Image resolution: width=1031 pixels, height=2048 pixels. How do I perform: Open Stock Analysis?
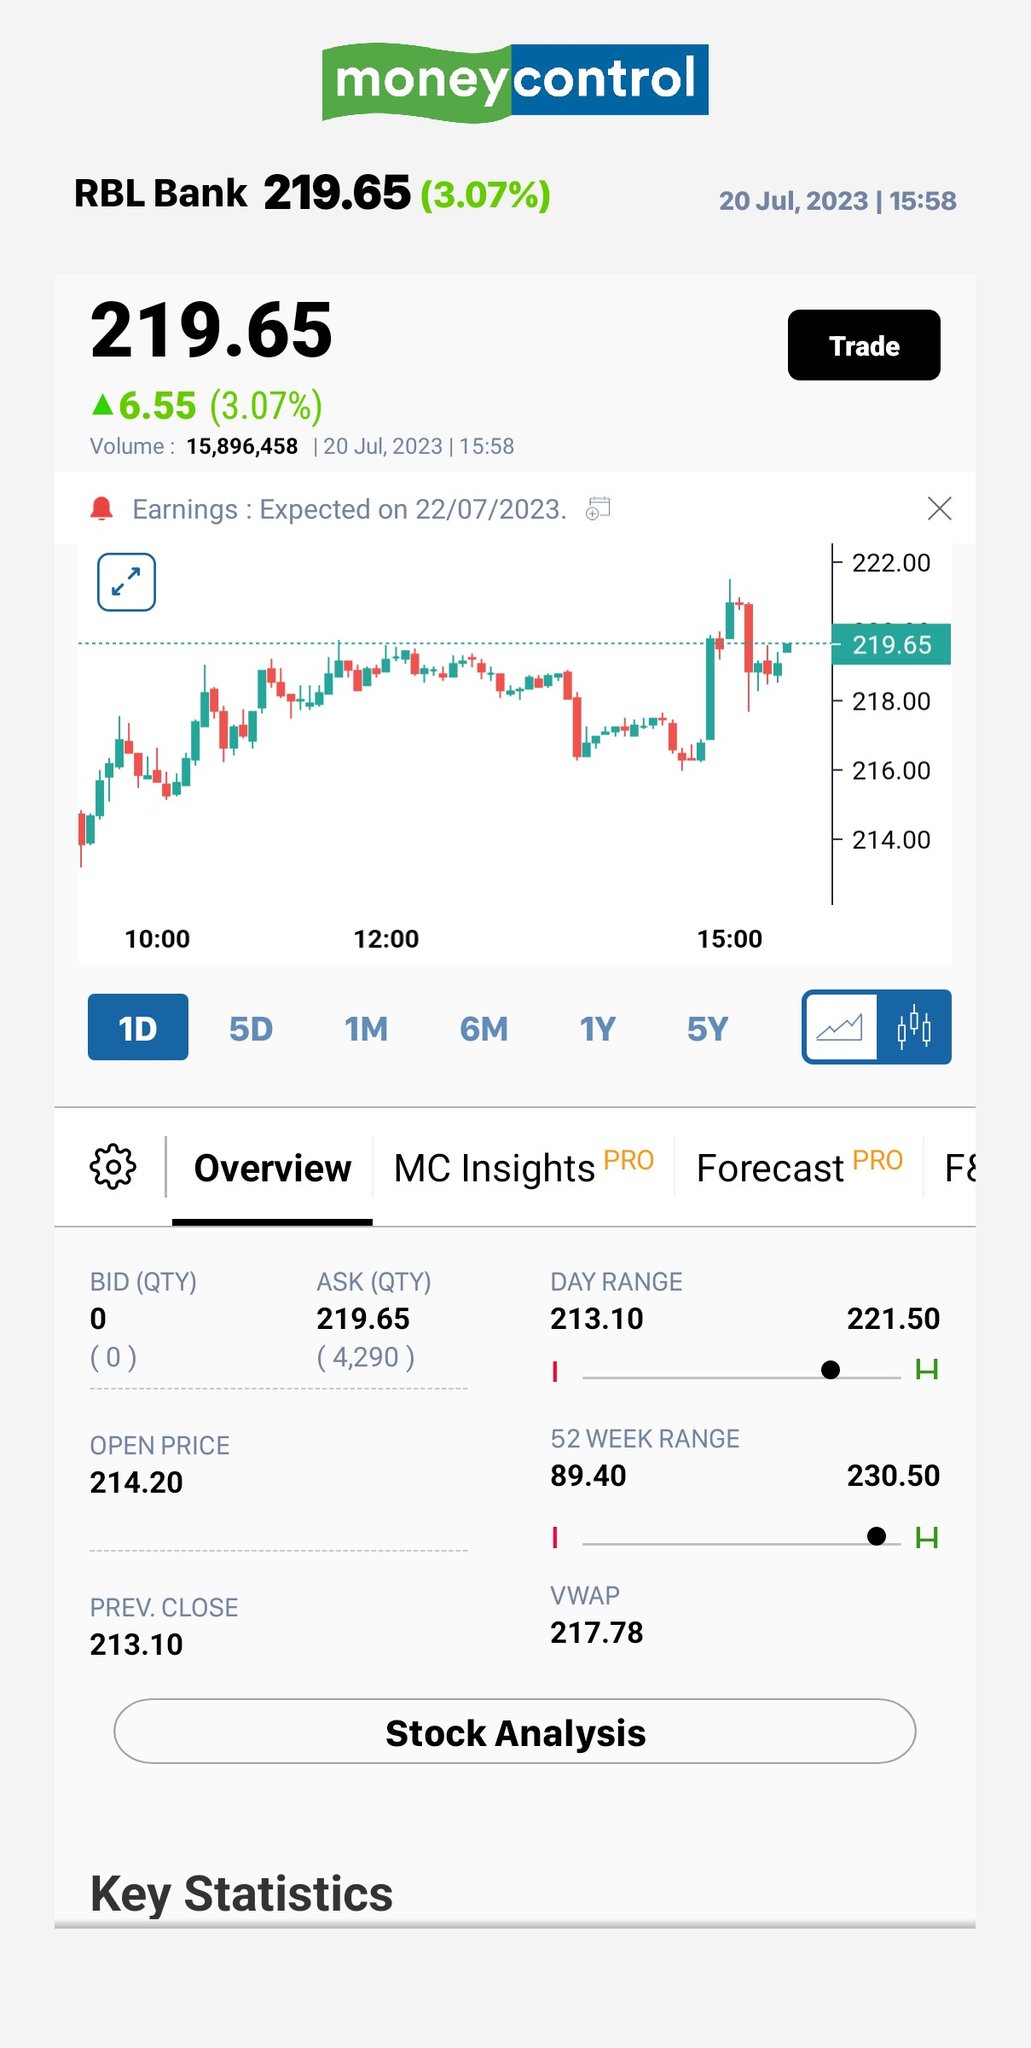(x=515, y=1731)
